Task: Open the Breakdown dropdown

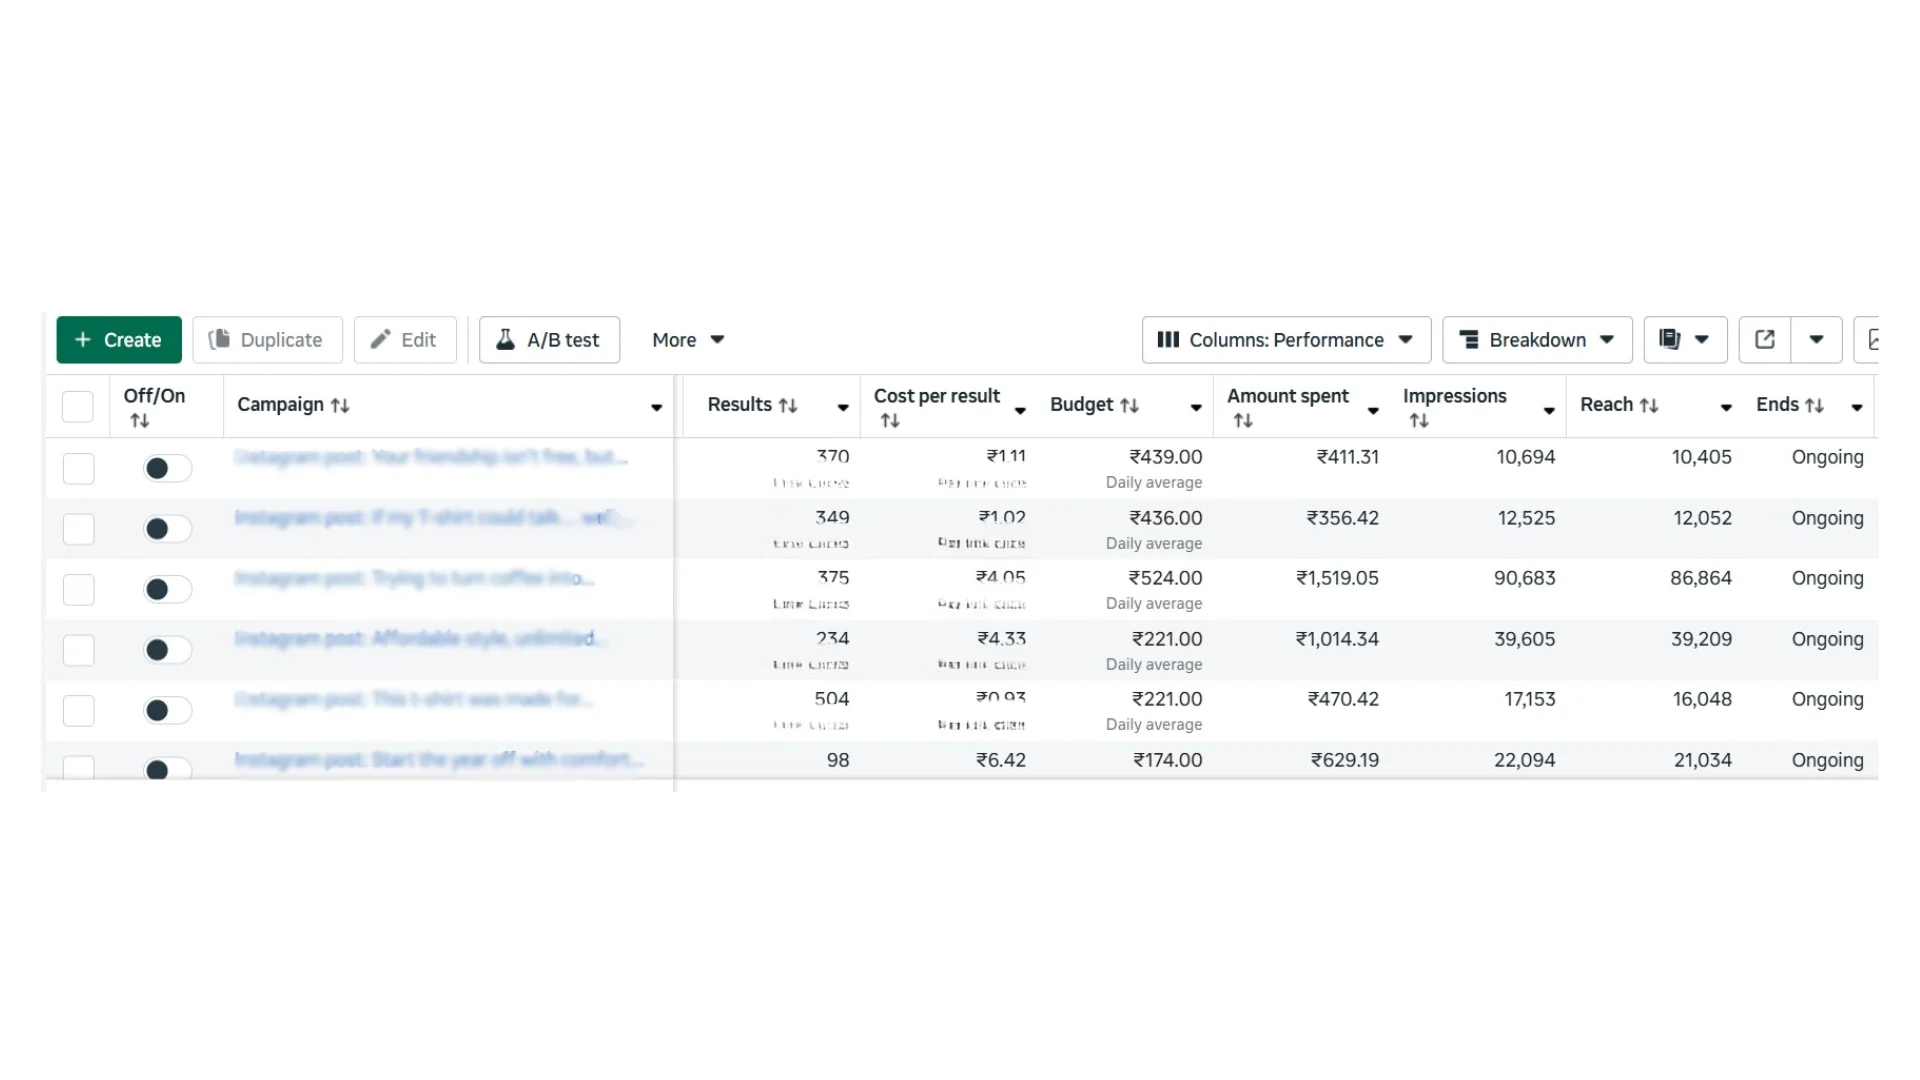Action: point(1537,340)
